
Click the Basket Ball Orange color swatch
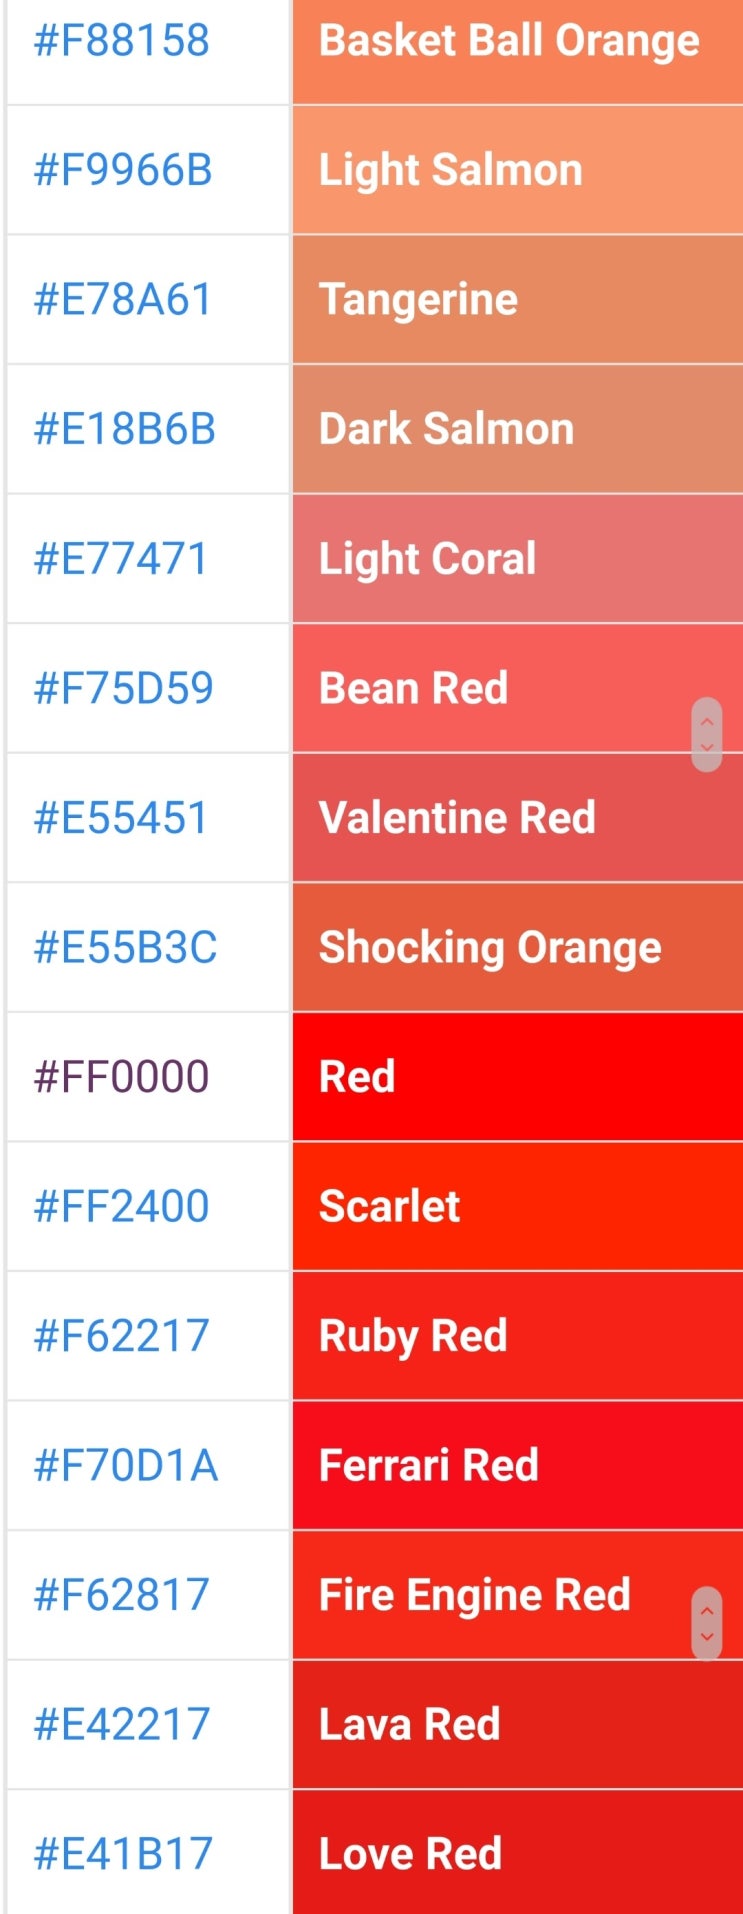pyautogui.click(x=516, y=40)
